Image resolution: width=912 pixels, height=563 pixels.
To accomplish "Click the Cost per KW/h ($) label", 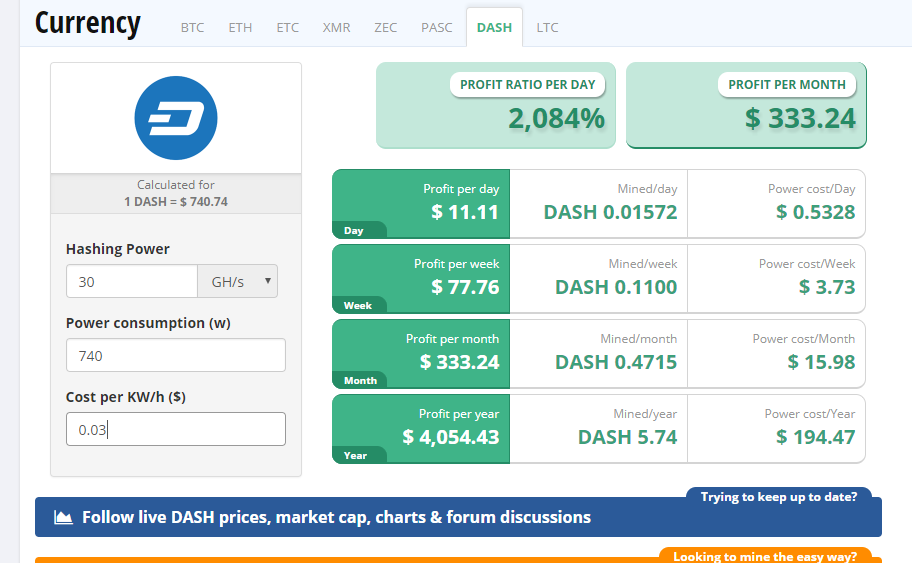I will 126,397.
